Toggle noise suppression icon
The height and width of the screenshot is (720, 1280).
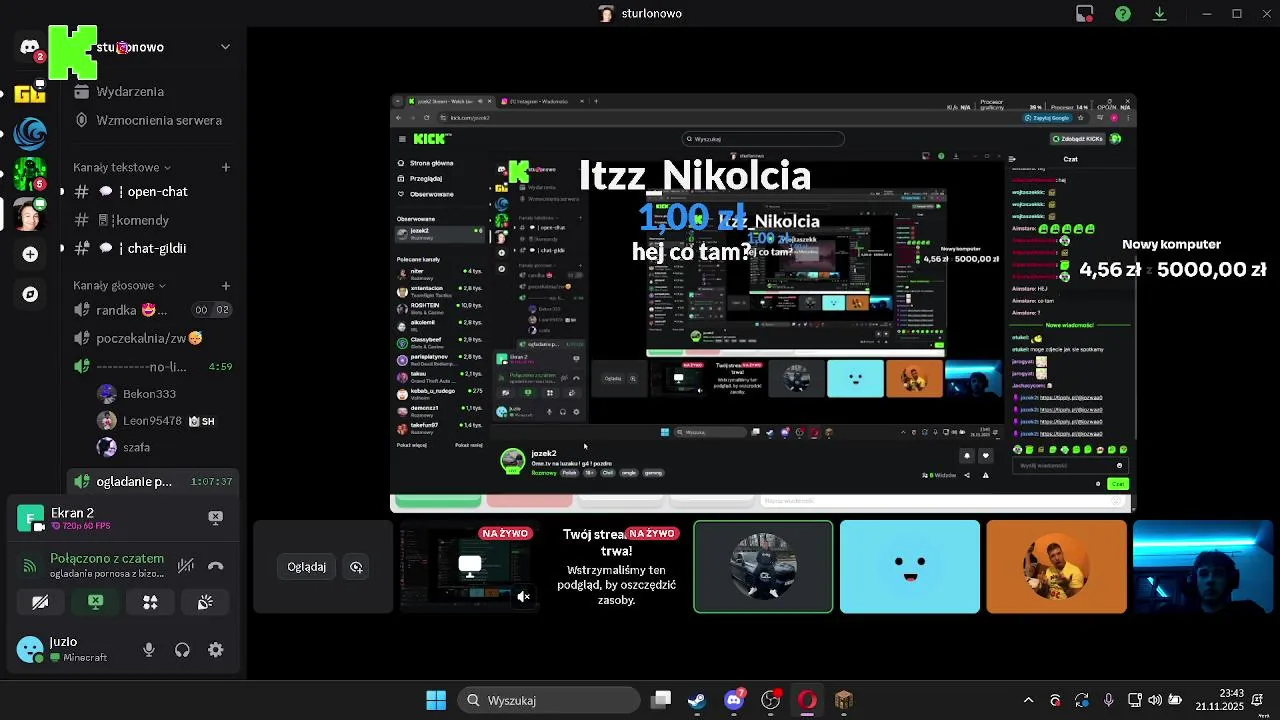pyautogui.click(x=186, y=566)
